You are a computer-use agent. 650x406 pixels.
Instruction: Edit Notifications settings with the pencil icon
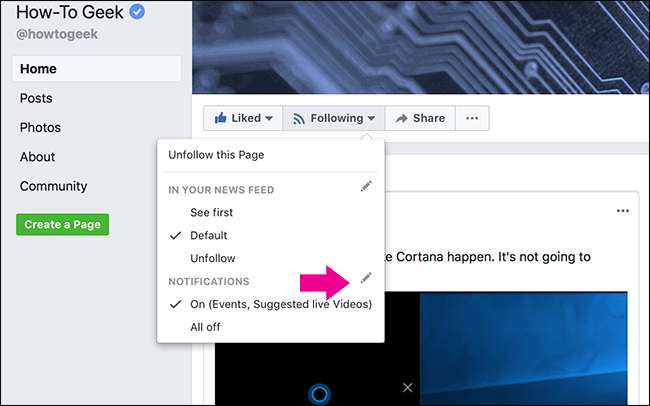366,278
